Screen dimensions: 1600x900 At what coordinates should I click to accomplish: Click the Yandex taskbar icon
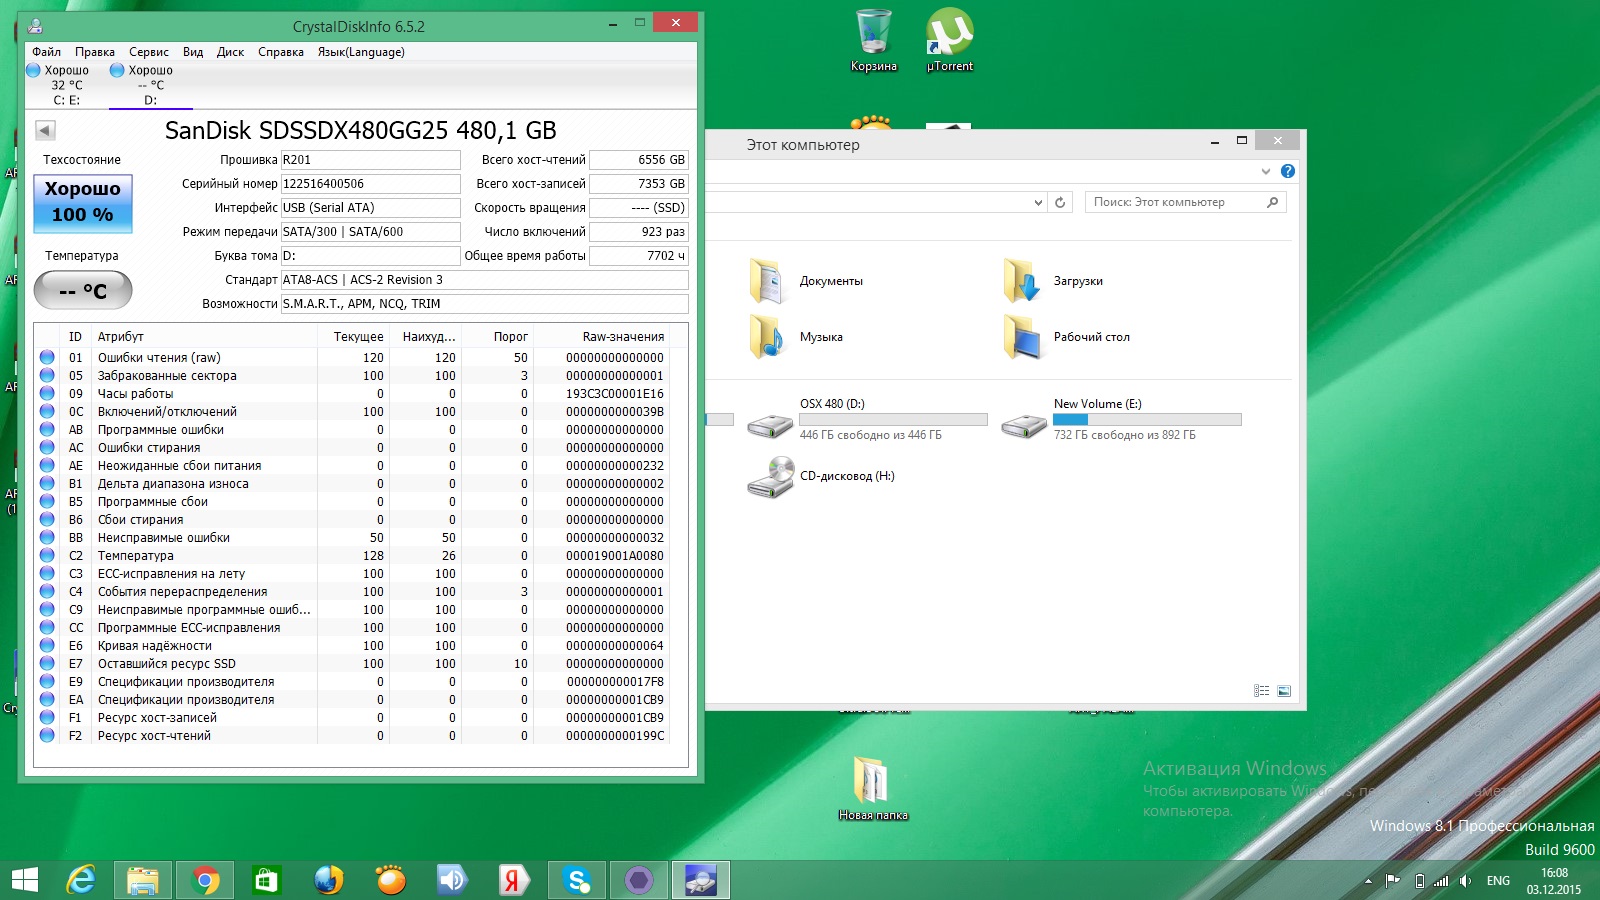coord(514,880)
